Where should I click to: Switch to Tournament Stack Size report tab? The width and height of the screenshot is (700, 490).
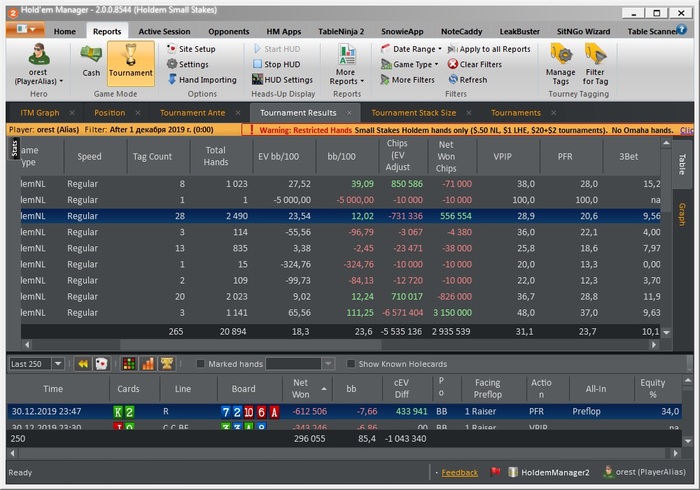414,113
